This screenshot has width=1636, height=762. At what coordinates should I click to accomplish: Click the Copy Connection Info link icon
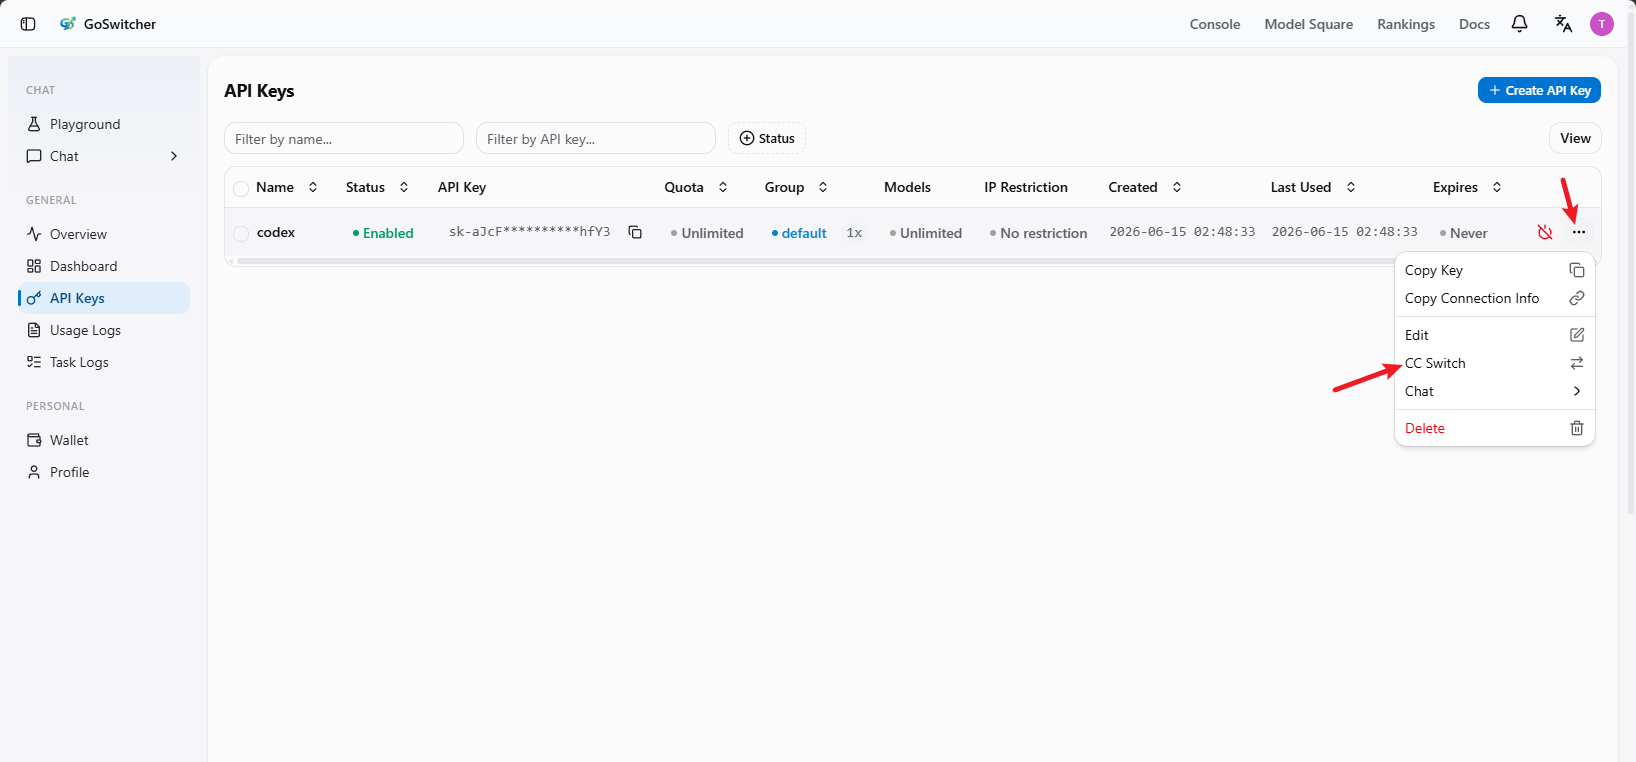coord(1577,298)
